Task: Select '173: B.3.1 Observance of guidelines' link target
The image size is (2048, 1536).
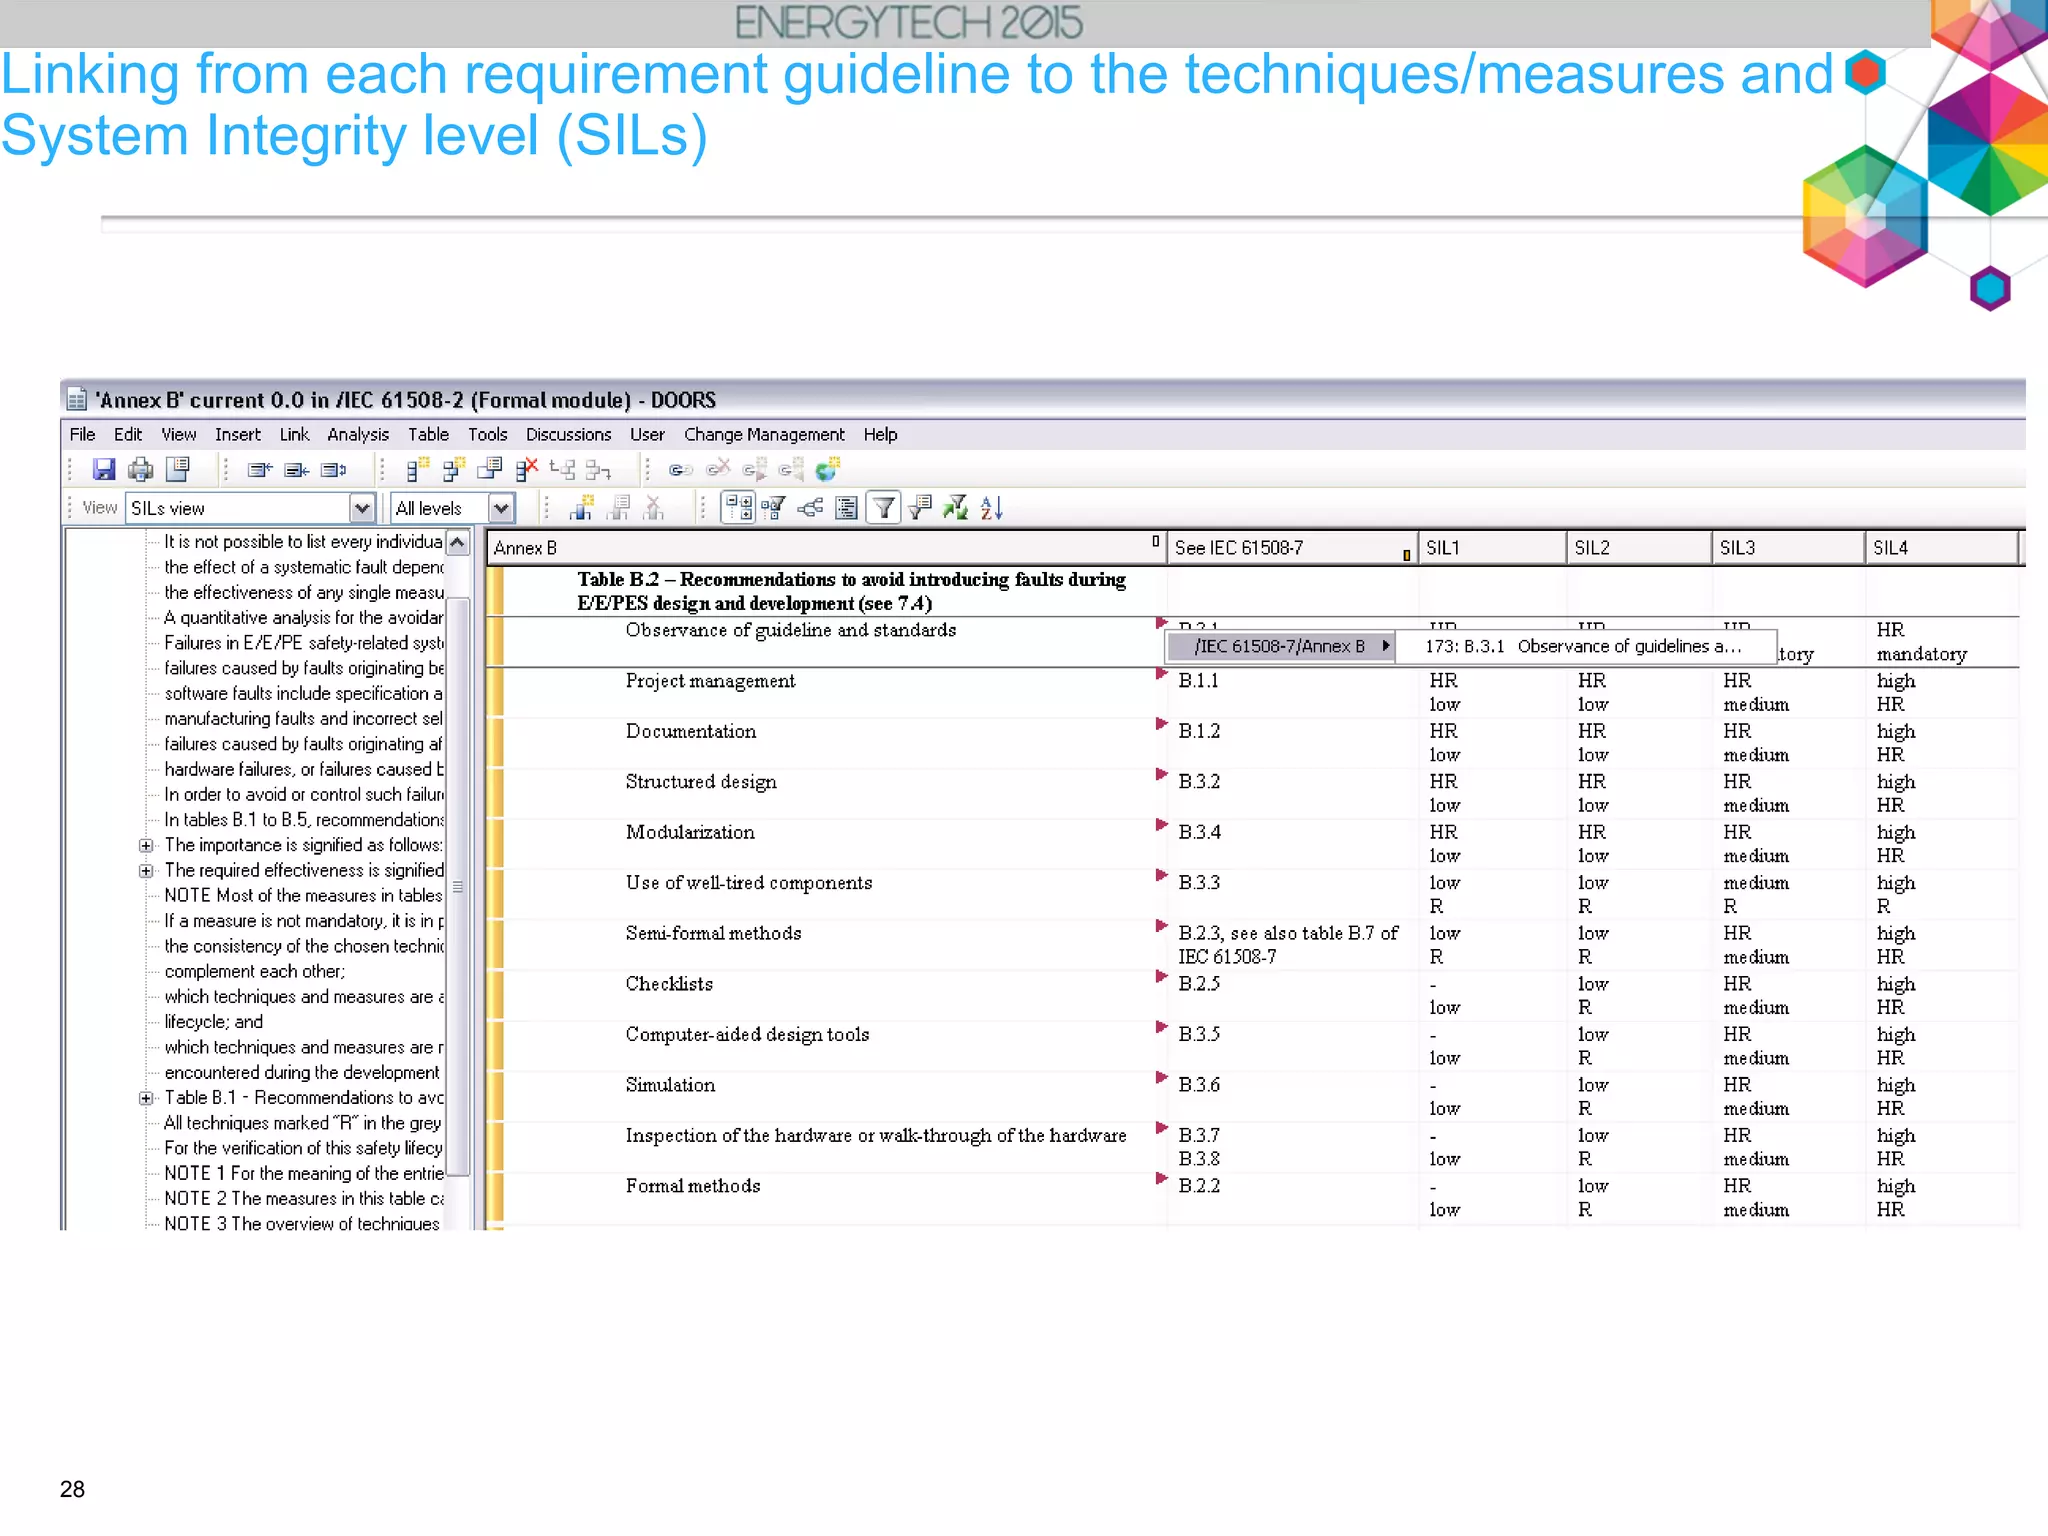Action: (x=1585, y=646)
